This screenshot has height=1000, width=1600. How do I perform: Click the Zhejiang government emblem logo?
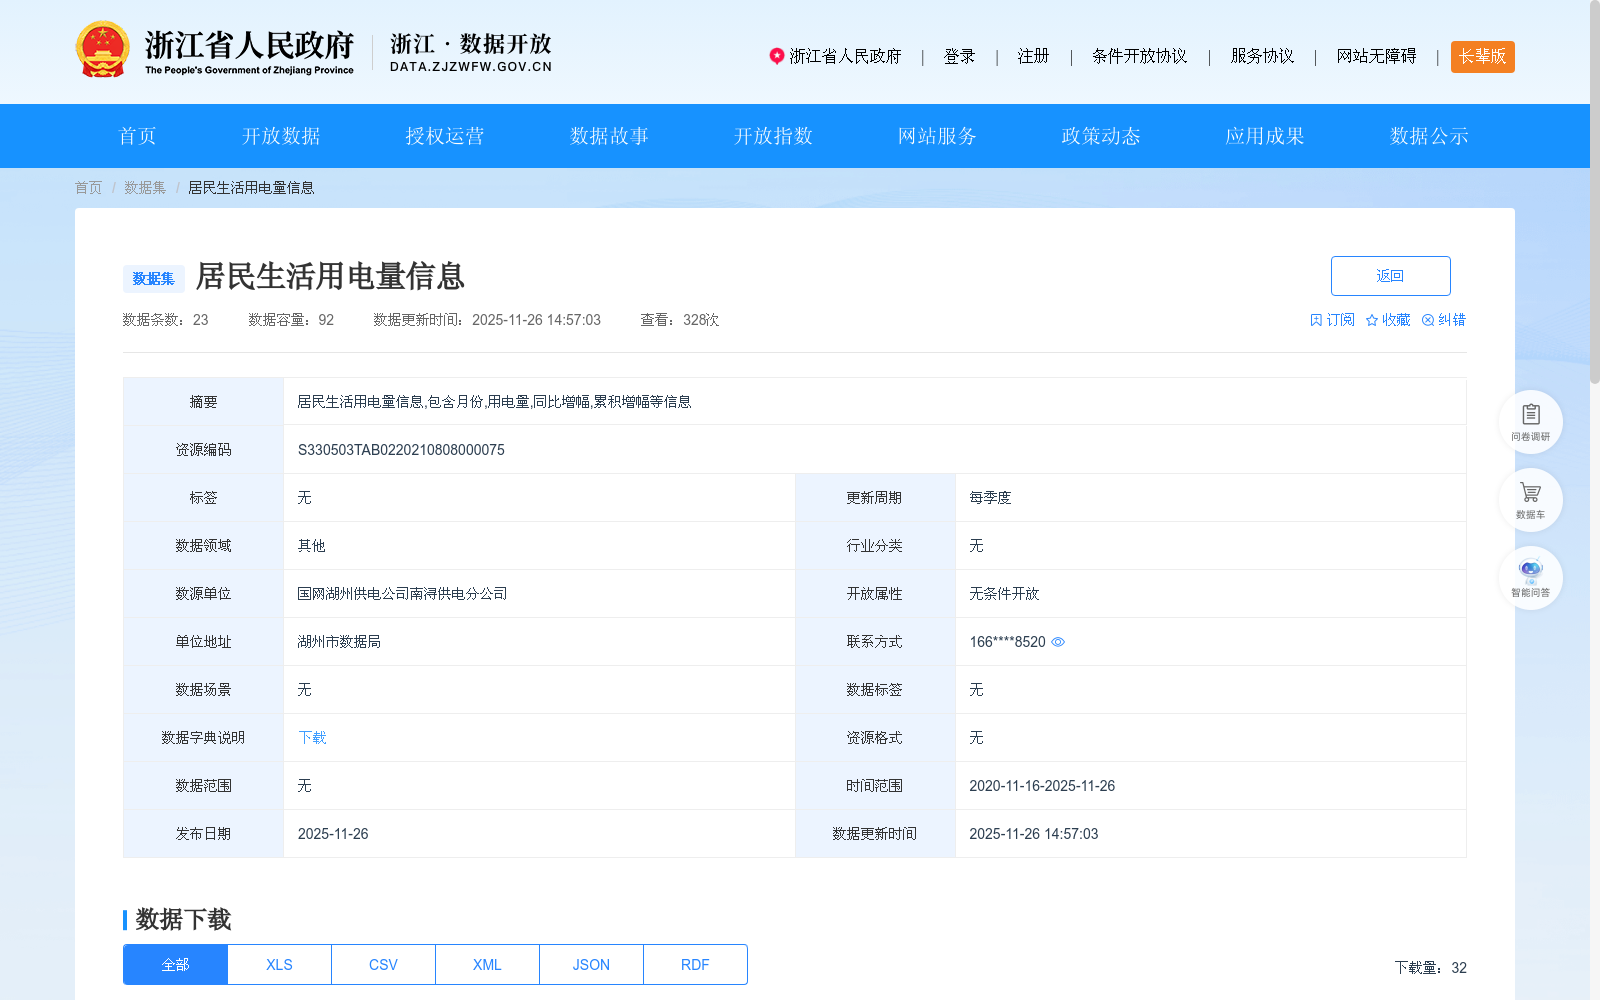point(102,50)
